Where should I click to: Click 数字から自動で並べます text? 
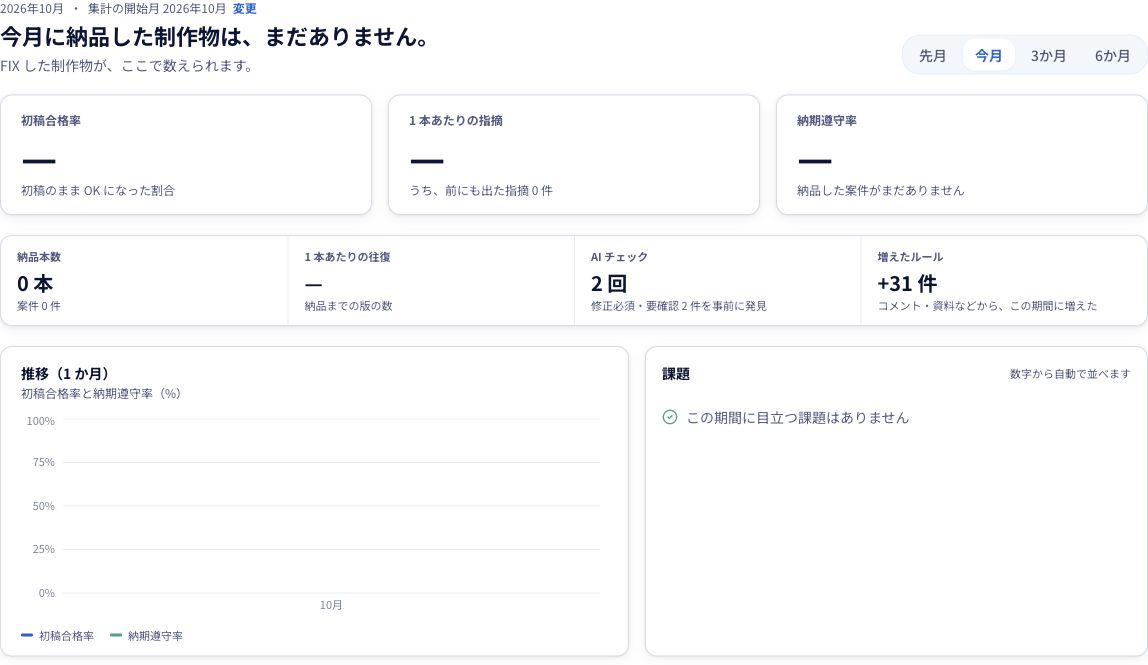coord(1070,374)
